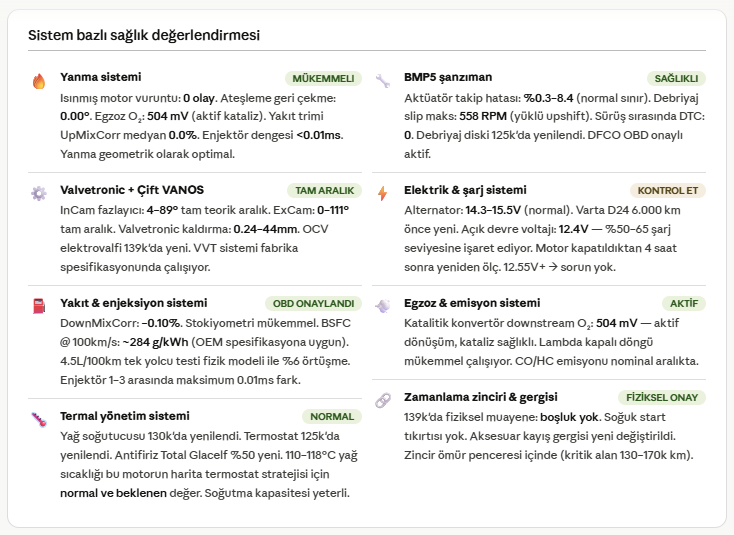Click the Sistem bazlı sağlık değerlendirmesi title

144,35
